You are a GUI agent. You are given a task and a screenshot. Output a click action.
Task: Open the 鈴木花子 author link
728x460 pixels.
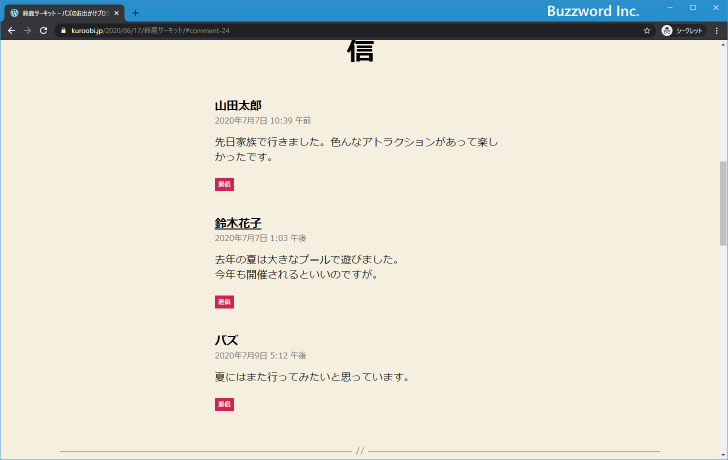pyautogui.click(x=238, y=223)
